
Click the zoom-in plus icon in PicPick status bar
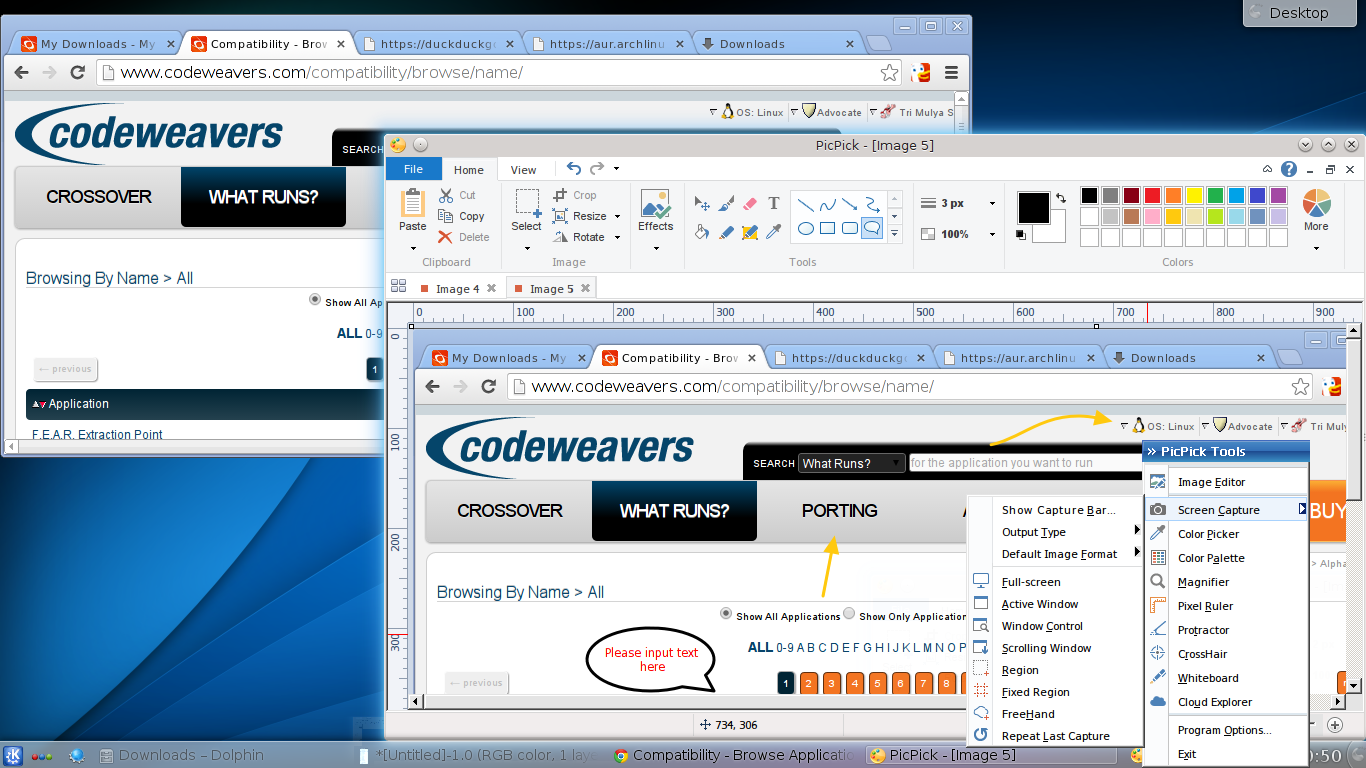(x=1335, y=725)
